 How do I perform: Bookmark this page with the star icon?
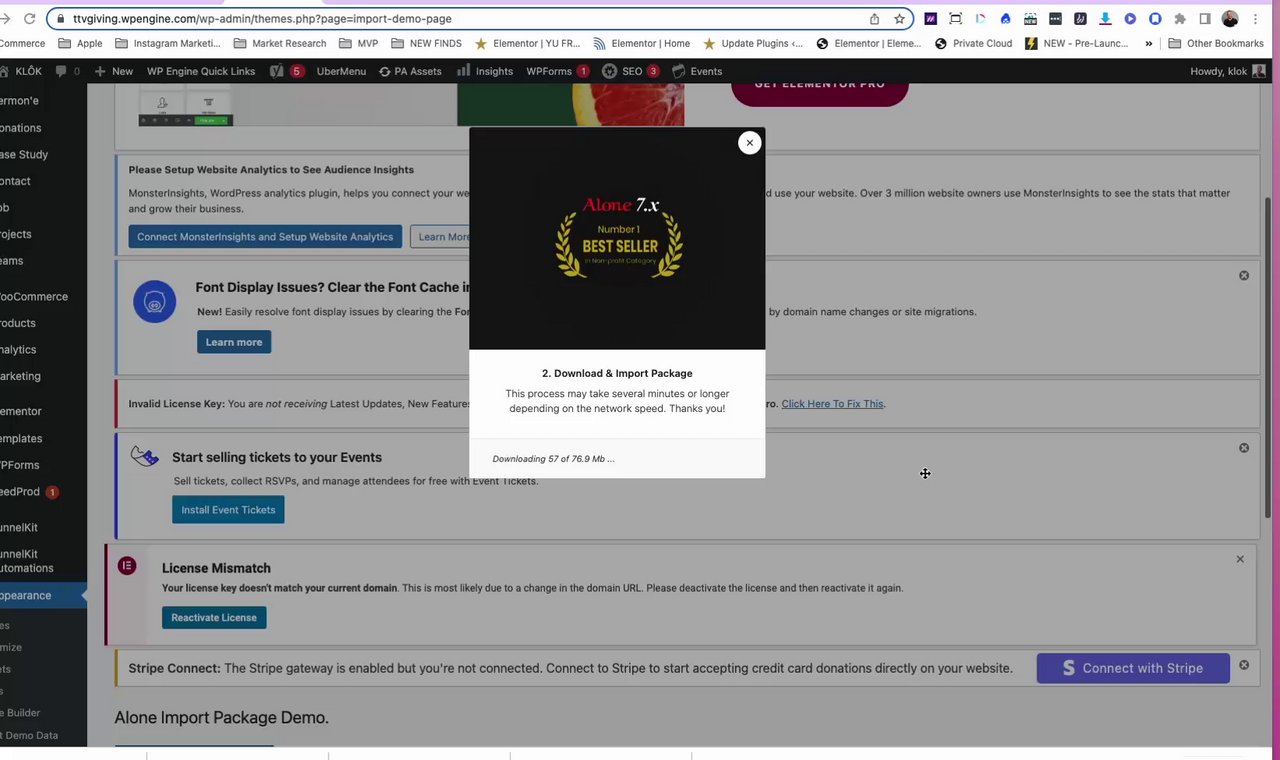click(x=899, y=18)
